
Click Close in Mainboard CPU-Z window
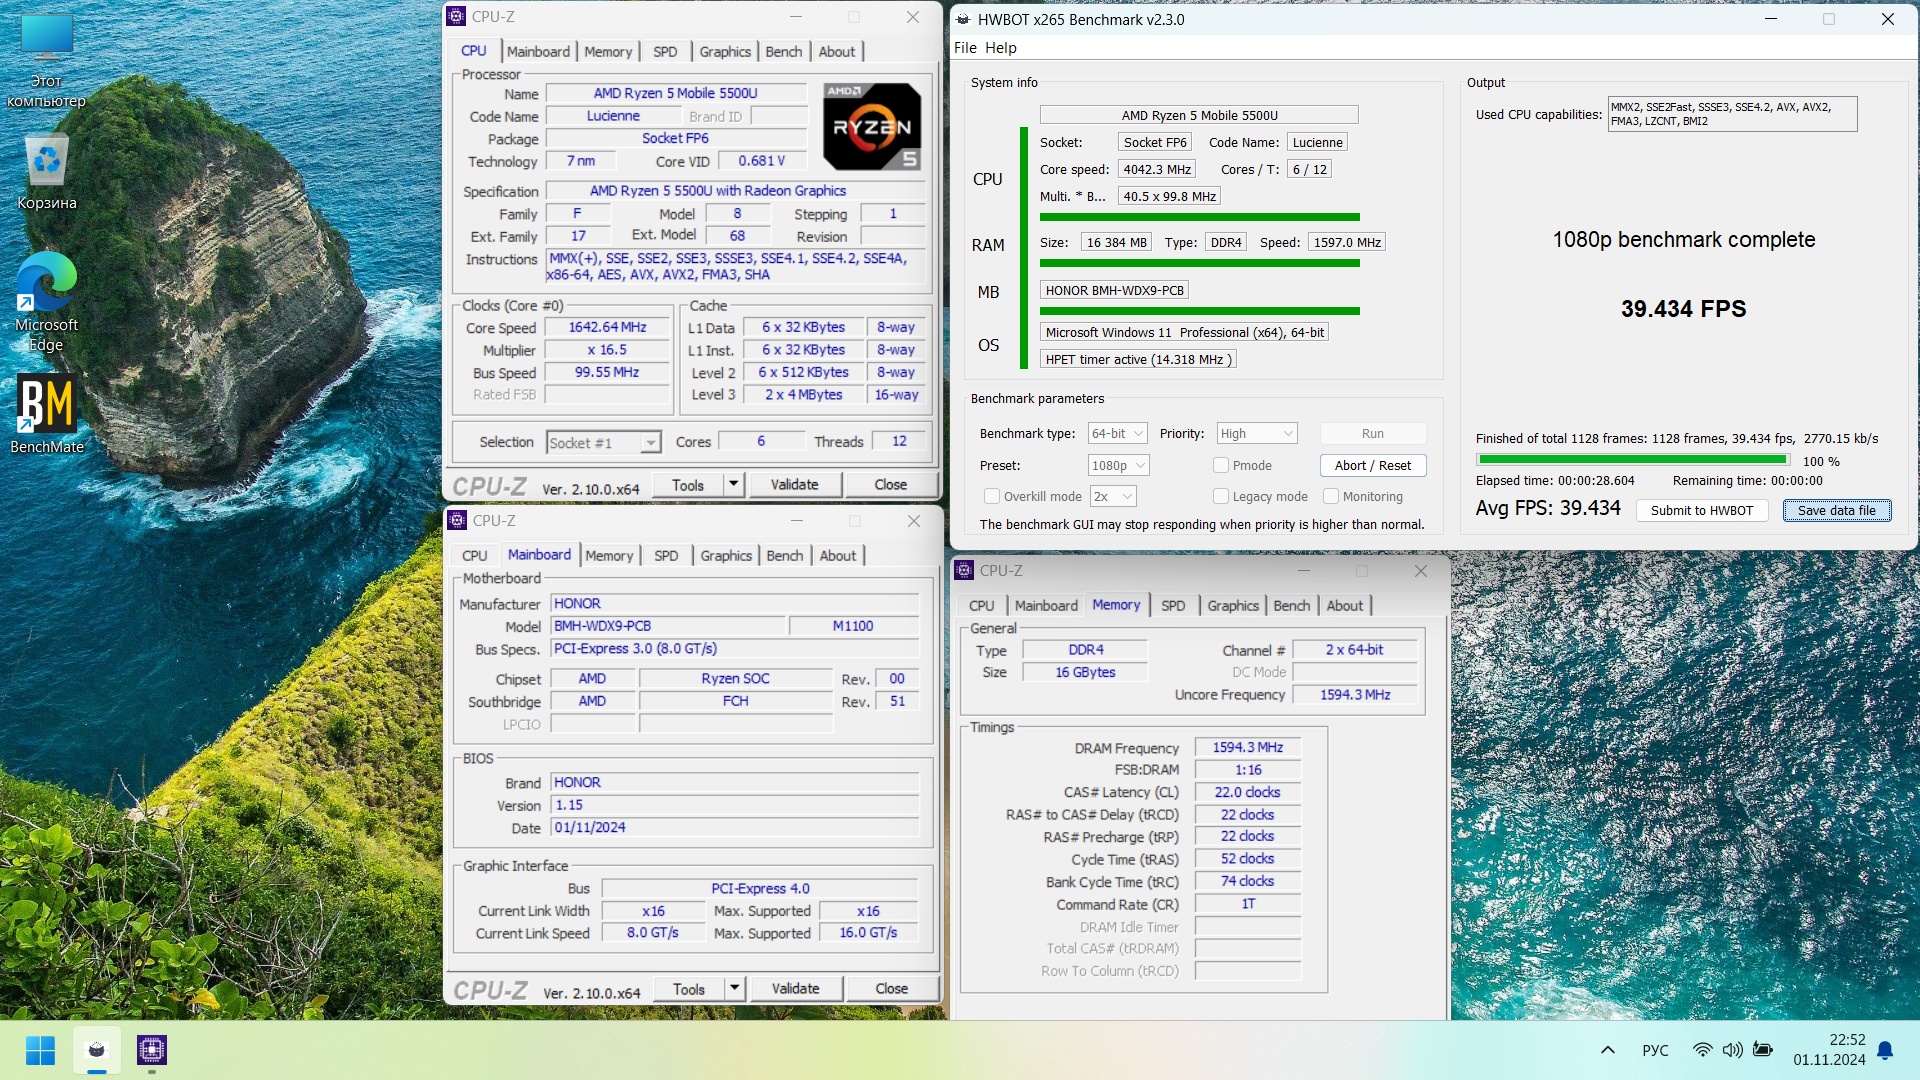pos(891,988)
